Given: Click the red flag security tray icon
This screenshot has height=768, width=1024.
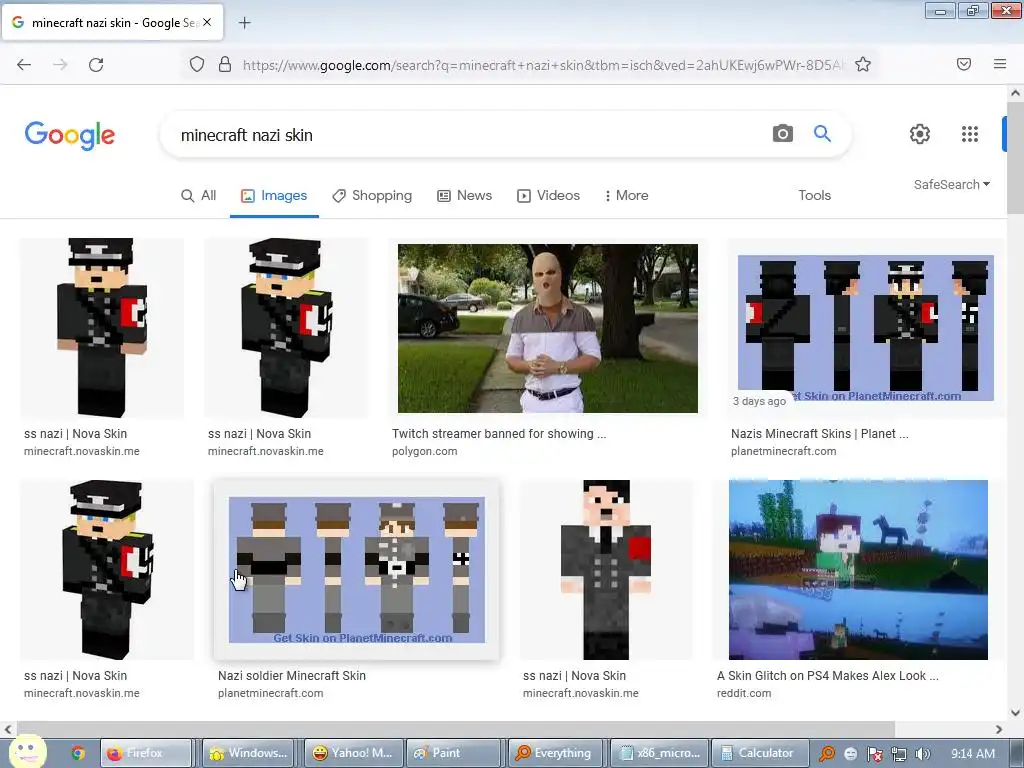Looking at the screenshot, I should point(874,754).
